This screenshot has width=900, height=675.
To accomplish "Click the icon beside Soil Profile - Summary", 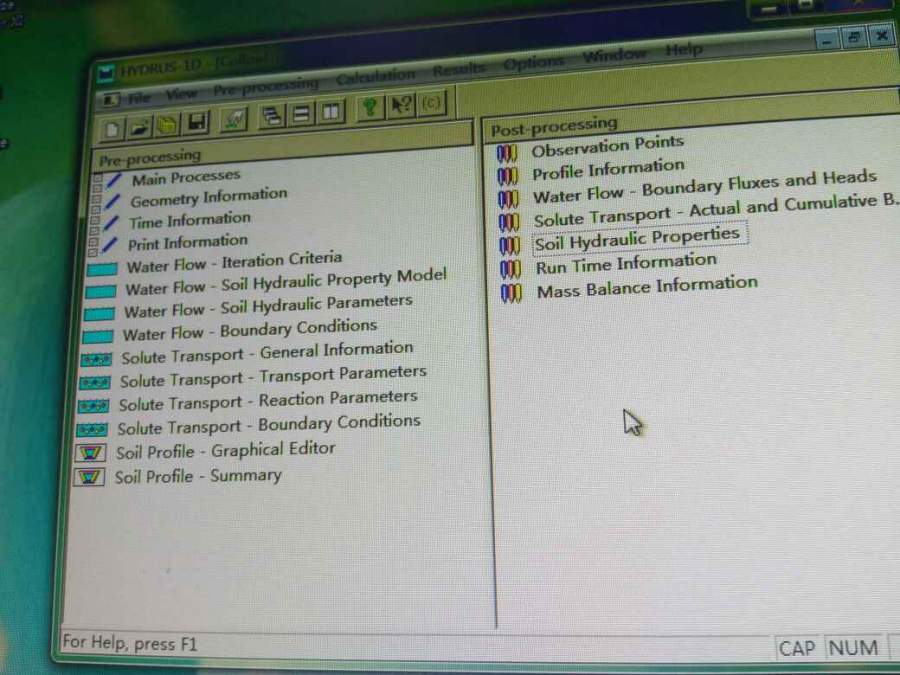I will tap(89, 477).
